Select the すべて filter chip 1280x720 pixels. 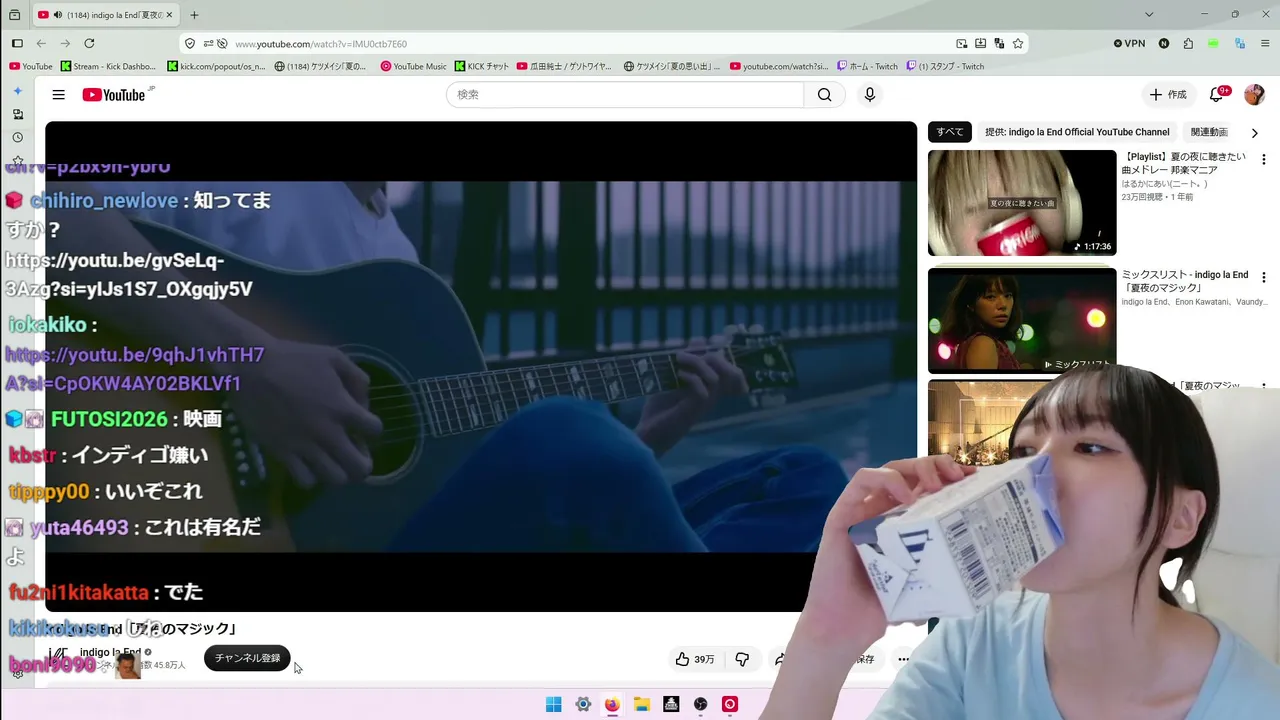950,132
